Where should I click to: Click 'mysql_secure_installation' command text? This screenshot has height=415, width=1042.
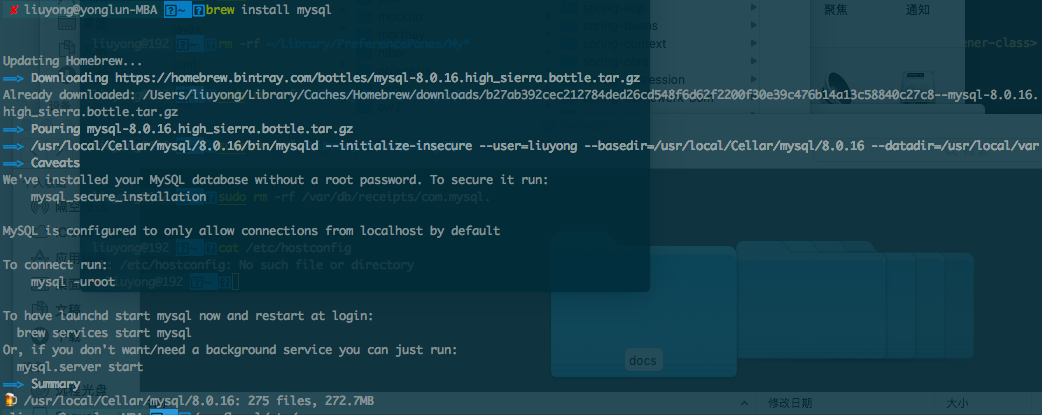118,197
